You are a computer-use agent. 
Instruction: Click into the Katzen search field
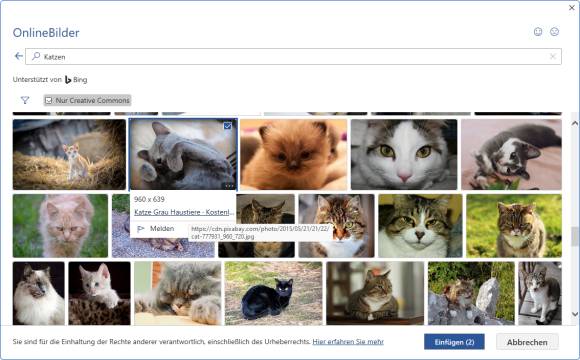click(x=293, y=56)
